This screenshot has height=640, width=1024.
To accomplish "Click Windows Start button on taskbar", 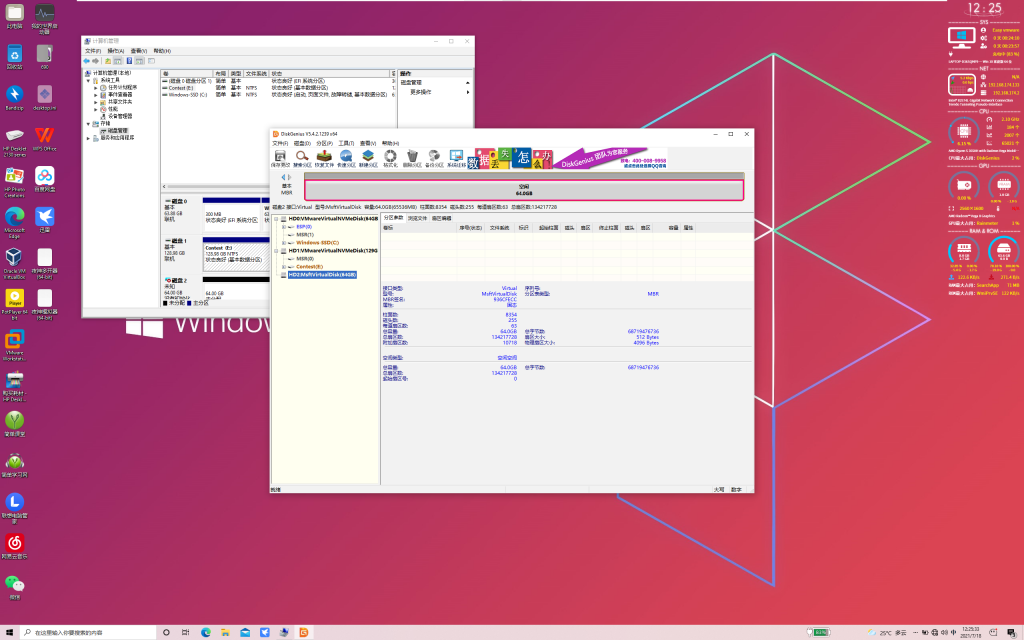I will click(9, 632).
